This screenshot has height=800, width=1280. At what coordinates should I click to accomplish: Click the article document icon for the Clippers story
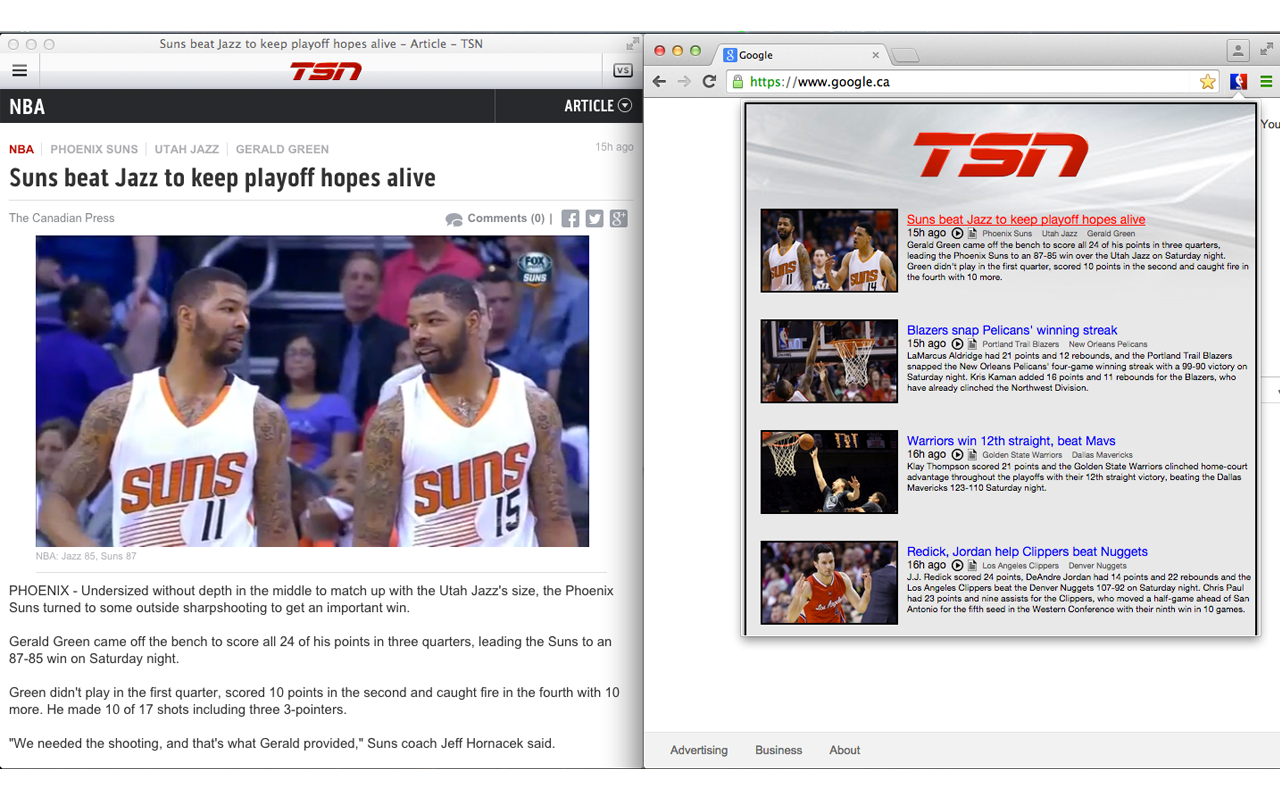coord(972,566)
